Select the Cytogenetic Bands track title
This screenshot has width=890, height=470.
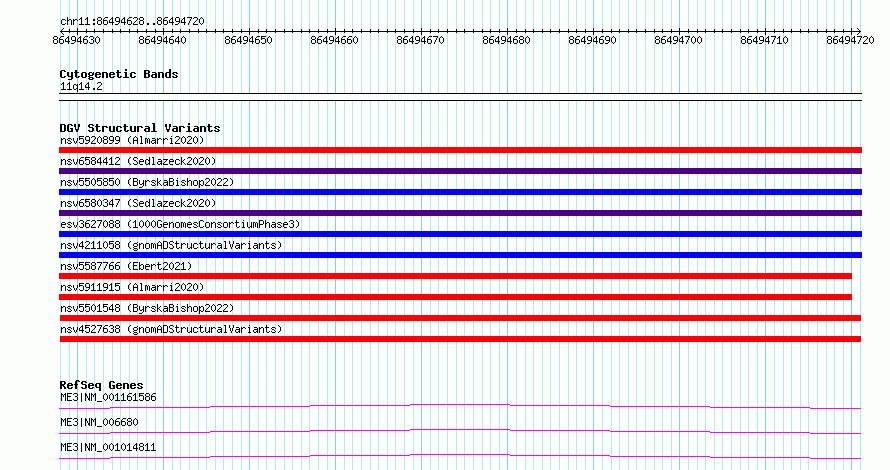tap(119, 74)
